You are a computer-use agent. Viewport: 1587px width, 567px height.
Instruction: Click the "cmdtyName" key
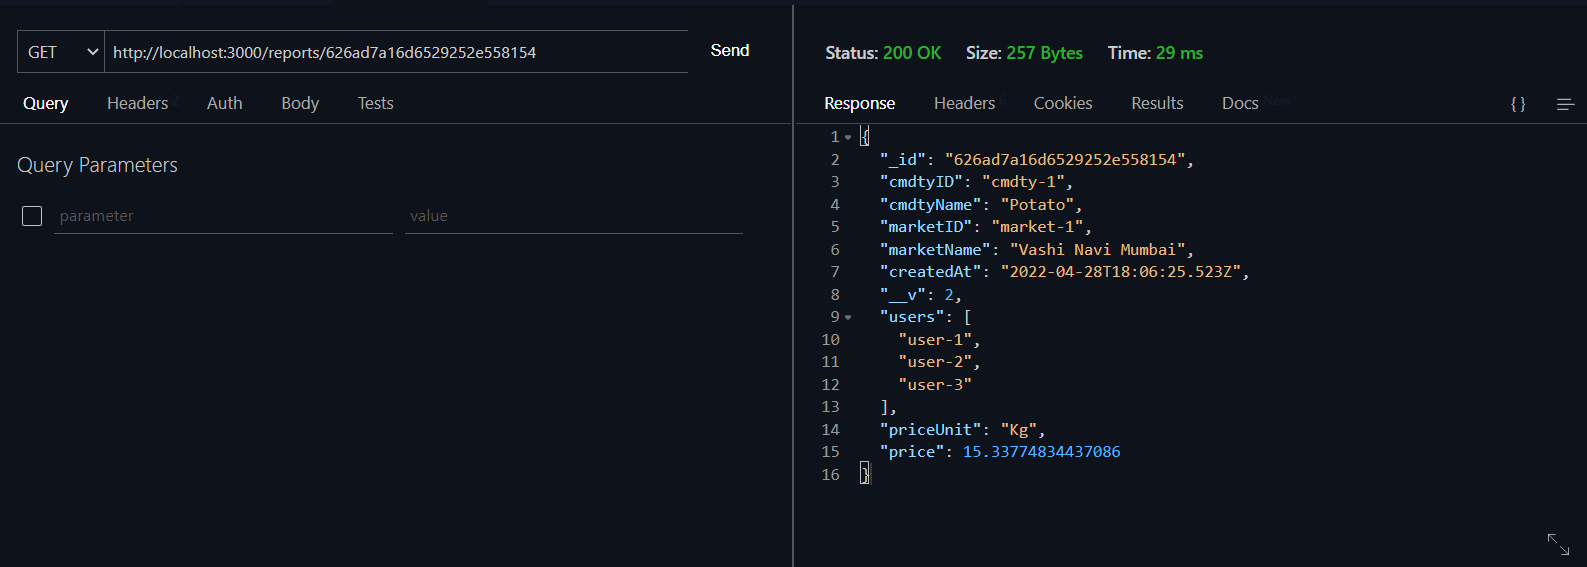[x=931, y=205]
